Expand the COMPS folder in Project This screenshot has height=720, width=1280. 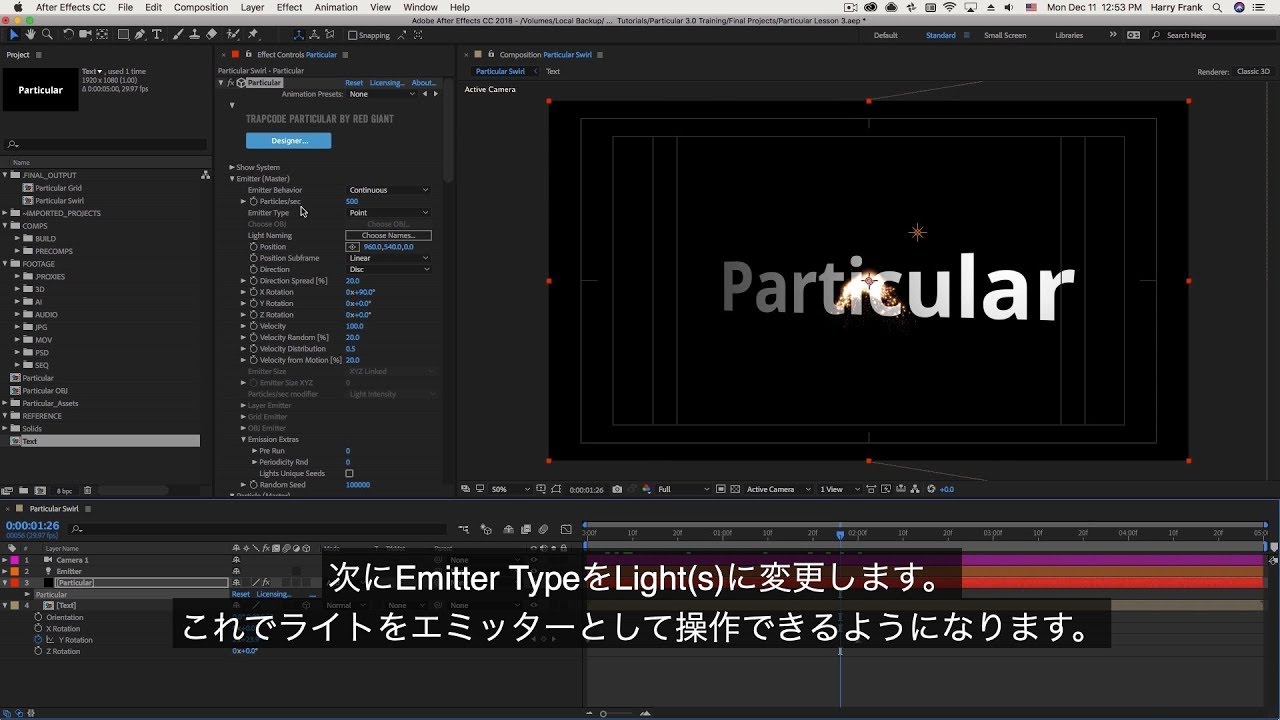5,226
